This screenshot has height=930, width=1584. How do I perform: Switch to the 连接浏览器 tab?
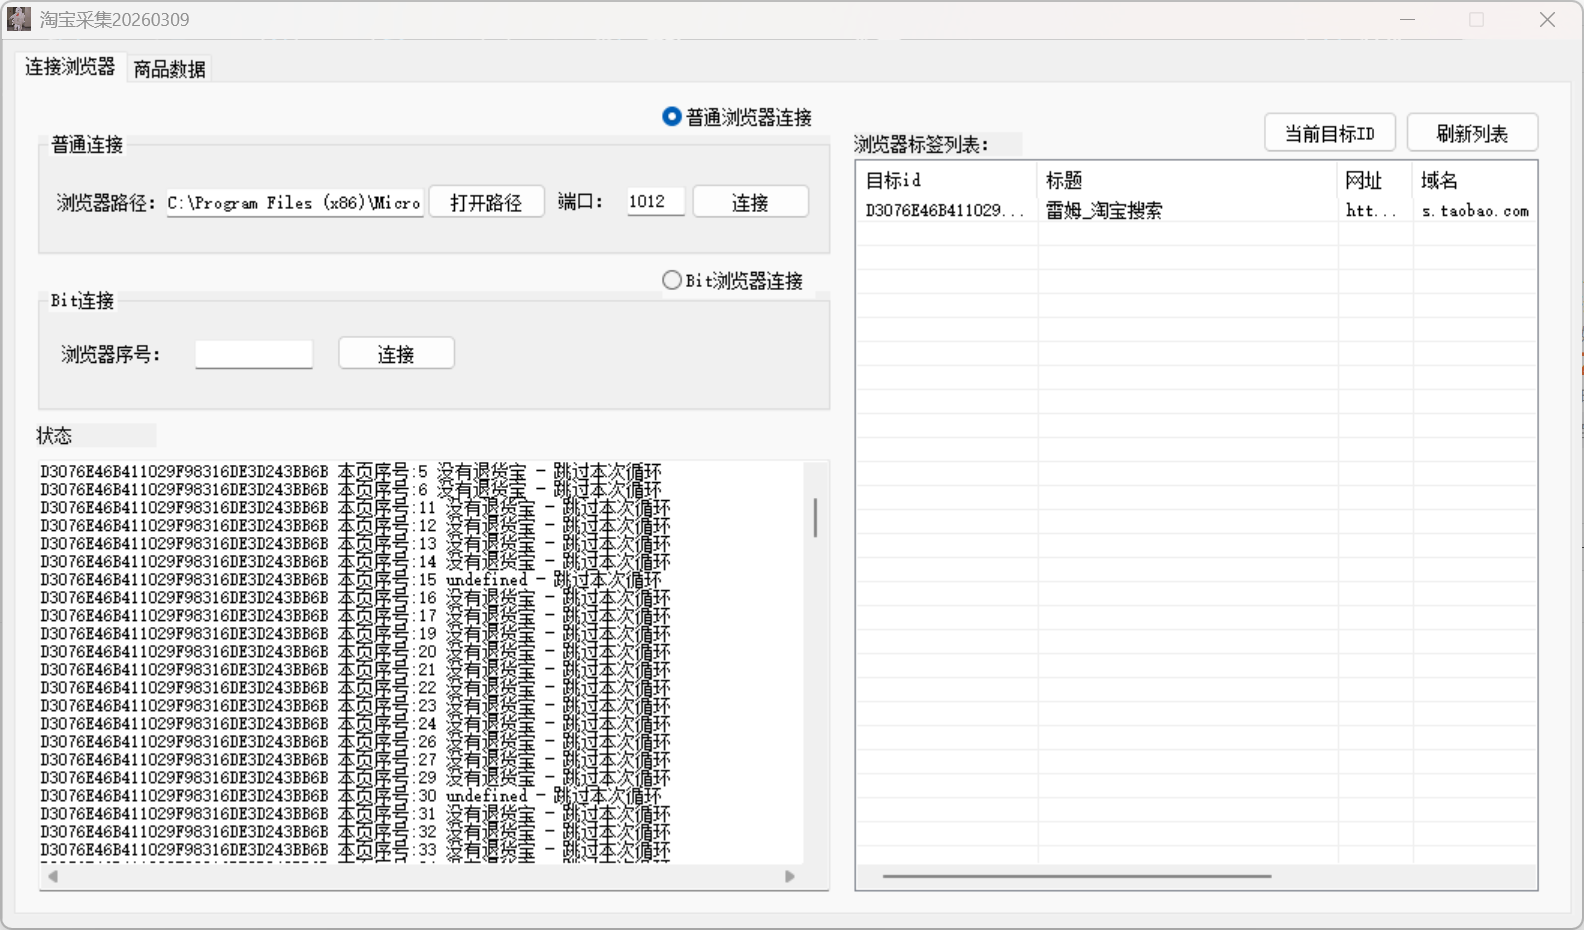click(70, 67)
